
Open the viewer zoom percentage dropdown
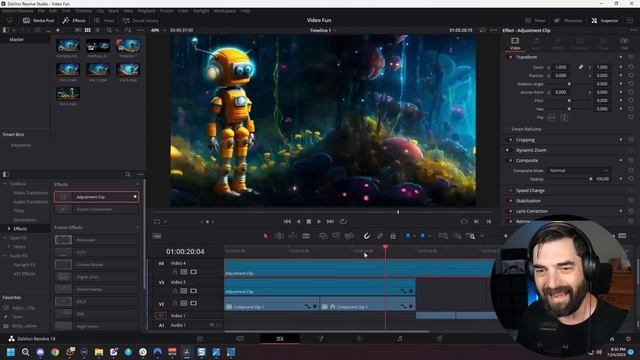[x=158, y=30]
